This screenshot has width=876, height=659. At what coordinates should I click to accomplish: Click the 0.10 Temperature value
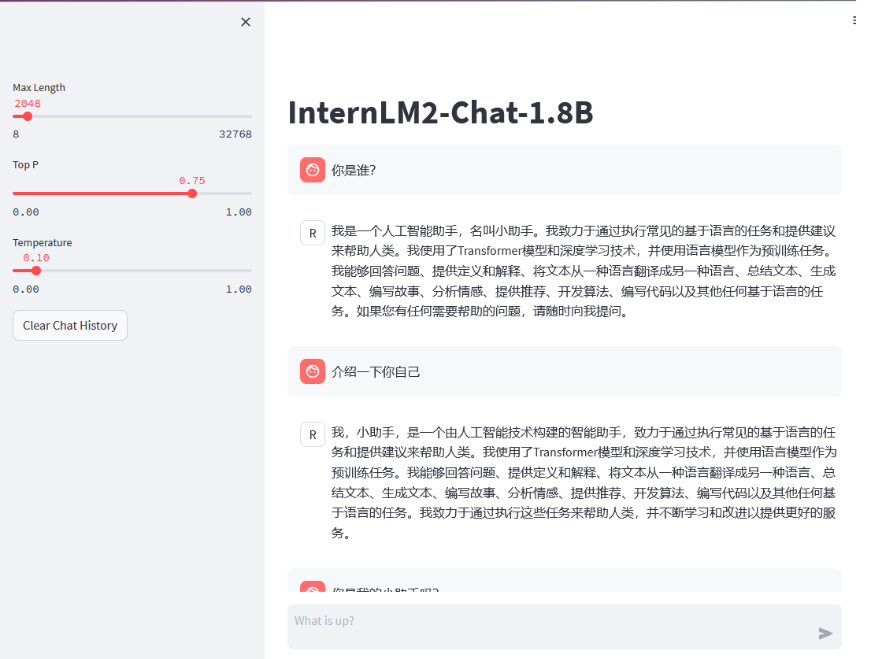(x=36, y=257)
